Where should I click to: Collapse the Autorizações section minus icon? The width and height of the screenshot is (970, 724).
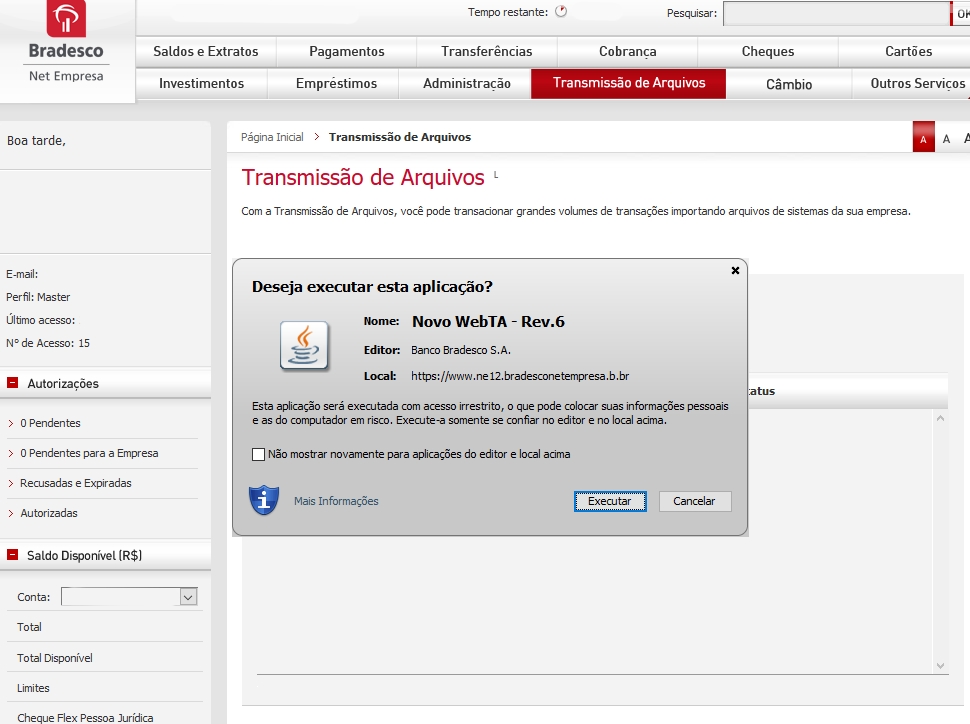[13, 383]
